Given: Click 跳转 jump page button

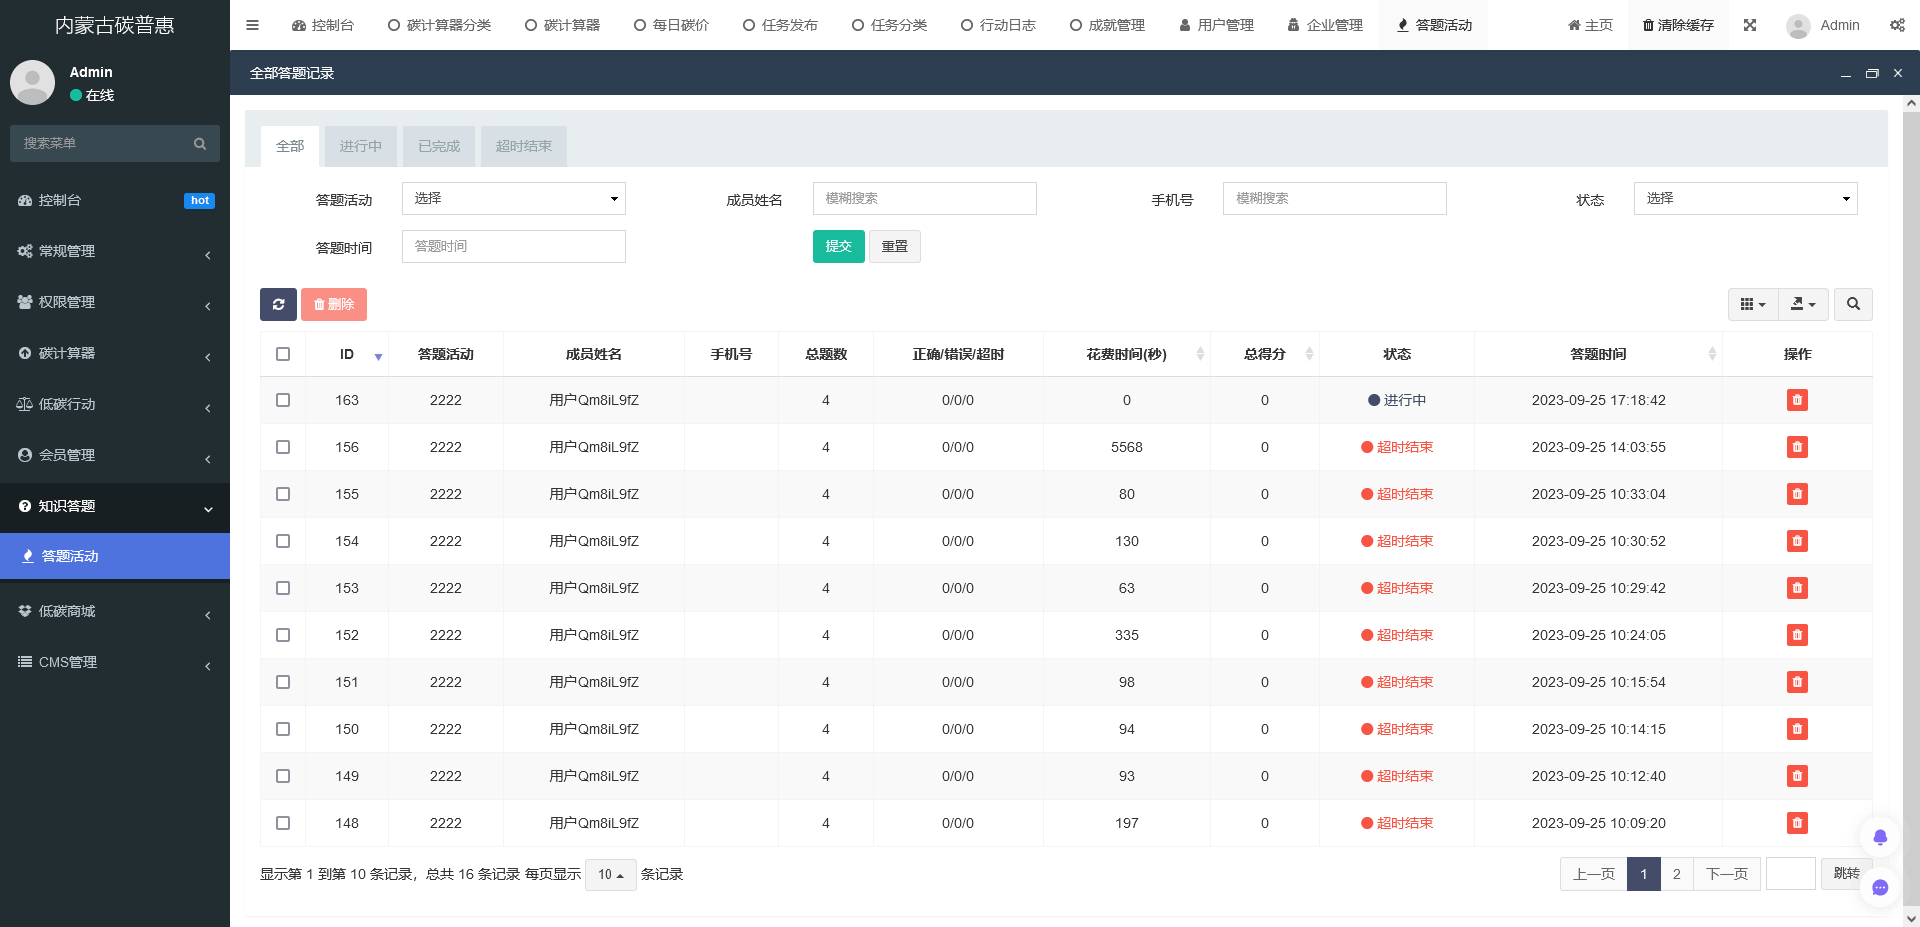Looking at the screenshot, I should pyautogui.click(x=1846, y=874).
